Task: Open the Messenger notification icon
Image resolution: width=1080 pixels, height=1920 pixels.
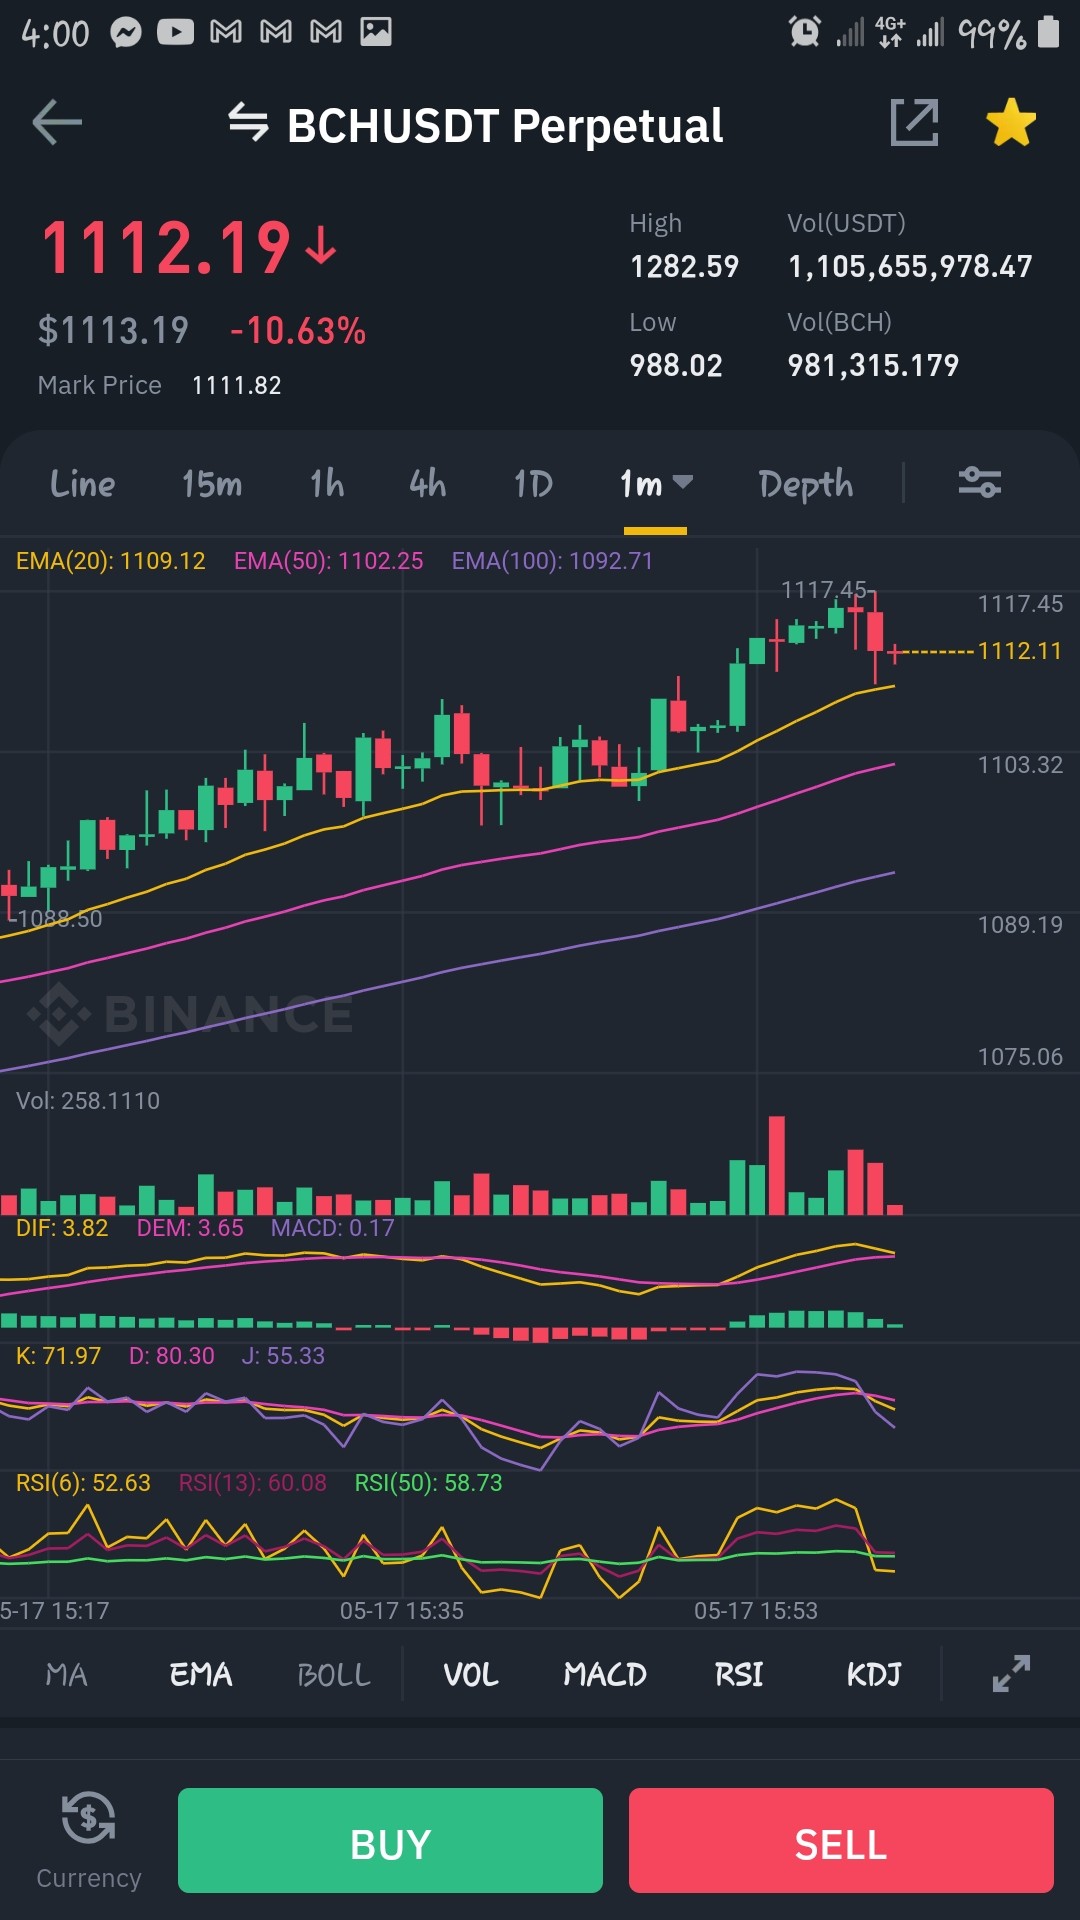Action: click(126, 33)
